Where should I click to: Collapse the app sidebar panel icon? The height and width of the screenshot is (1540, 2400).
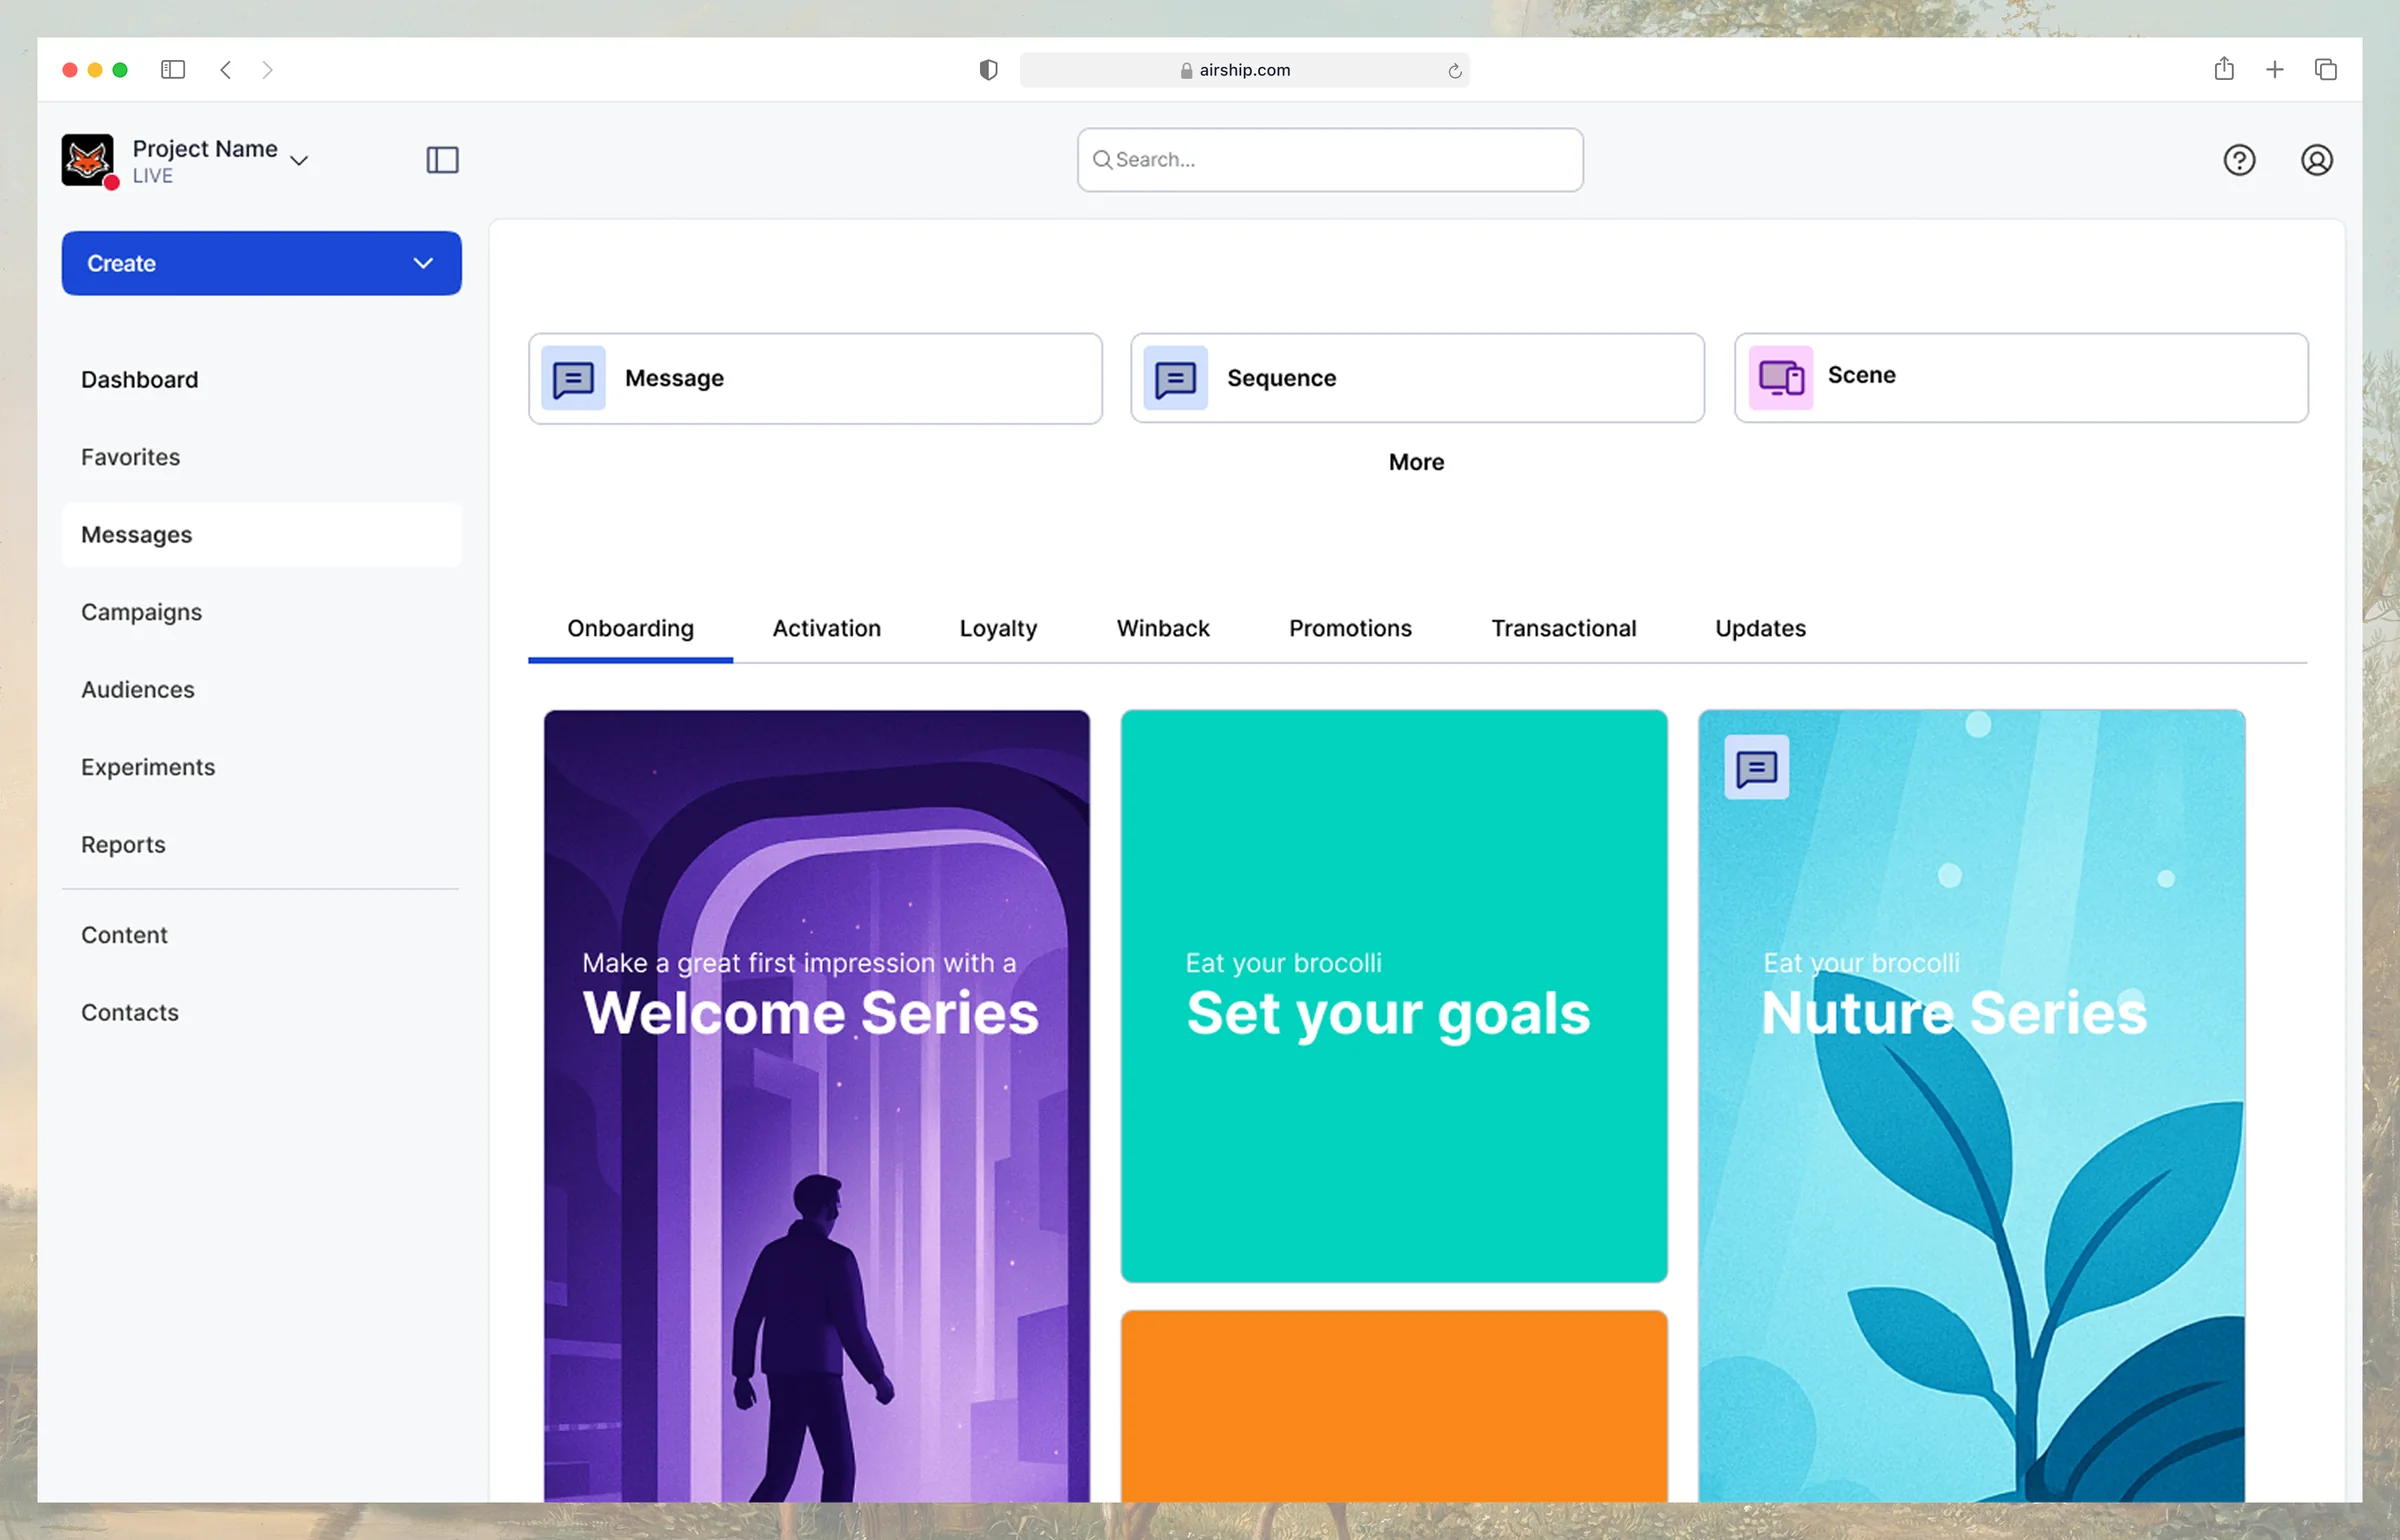pos(442,160)
